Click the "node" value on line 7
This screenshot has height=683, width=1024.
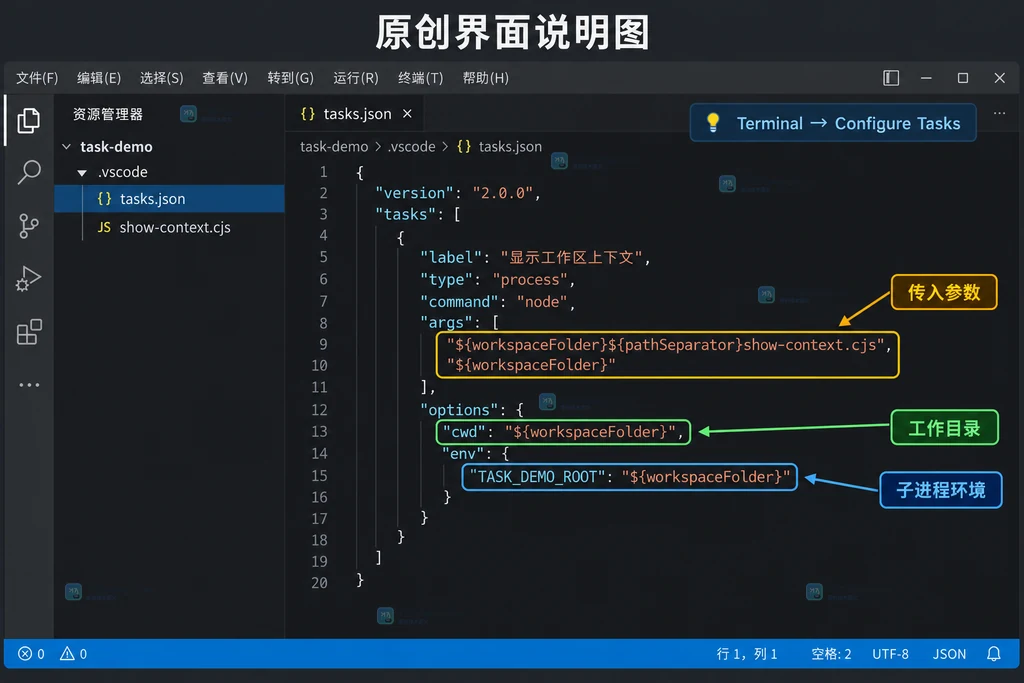coord(542,302)
